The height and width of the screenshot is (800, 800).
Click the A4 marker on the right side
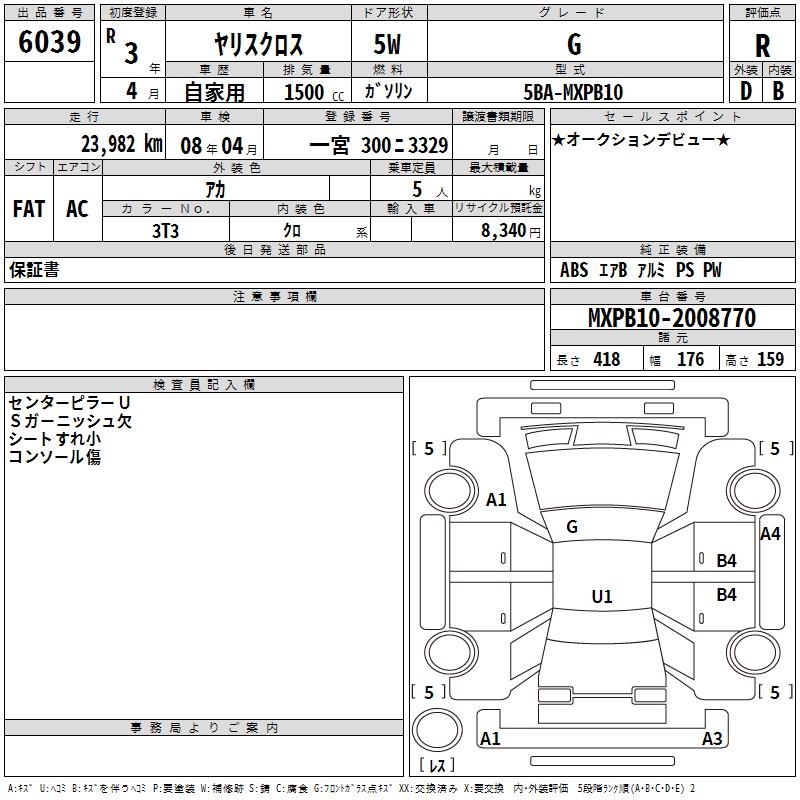point(770,534)
